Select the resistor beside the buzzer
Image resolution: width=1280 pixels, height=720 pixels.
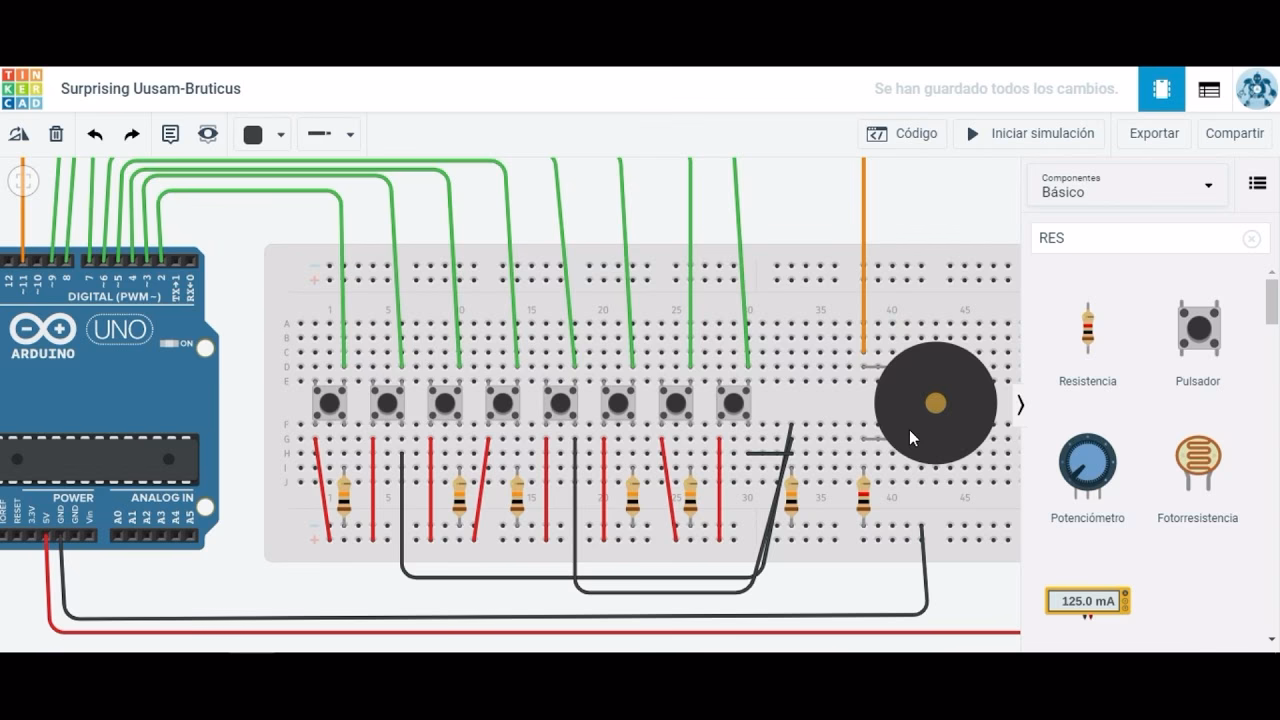click(x=864, y=494)
